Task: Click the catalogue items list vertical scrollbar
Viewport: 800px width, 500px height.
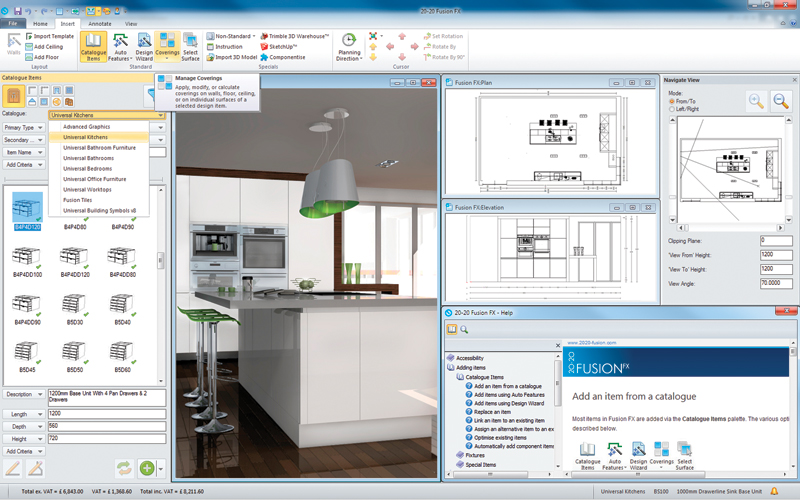Action: (161, 286)
